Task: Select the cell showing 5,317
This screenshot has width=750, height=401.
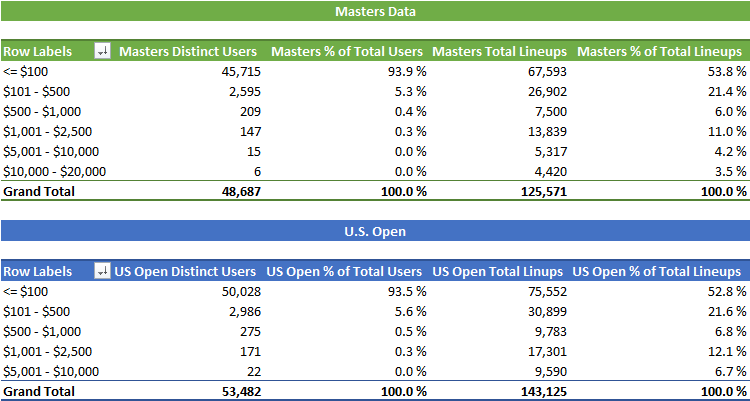Action: click(551, 152)
